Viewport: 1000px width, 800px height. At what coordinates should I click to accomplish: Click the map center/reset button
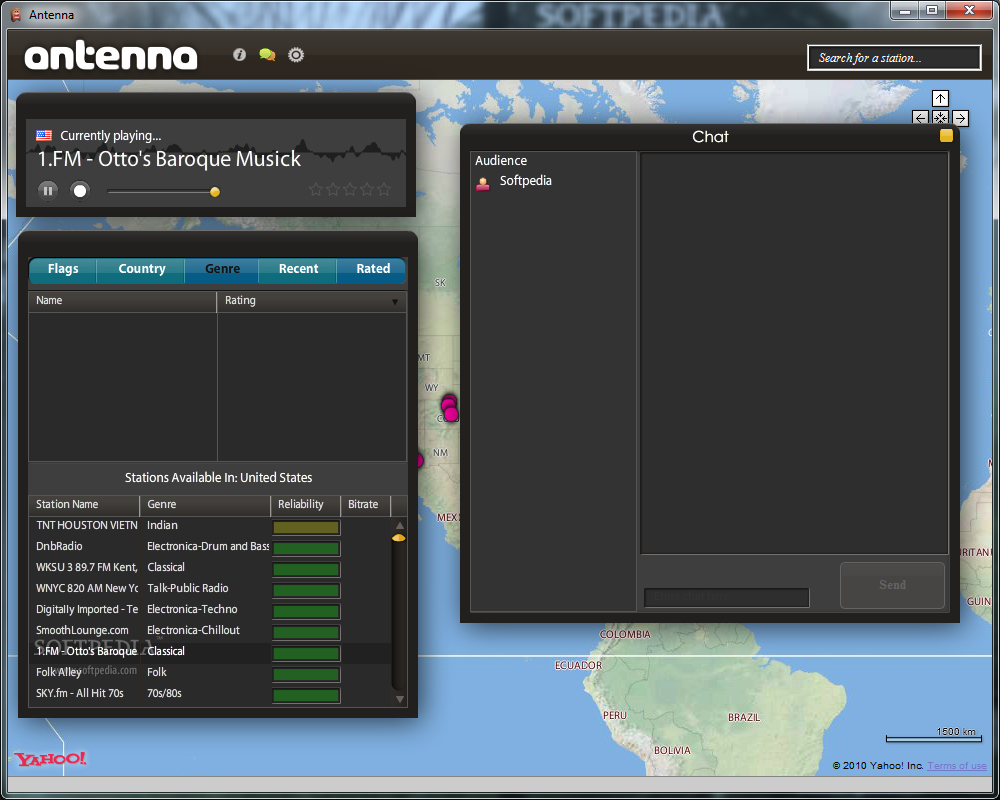click(x=940, y=118)
